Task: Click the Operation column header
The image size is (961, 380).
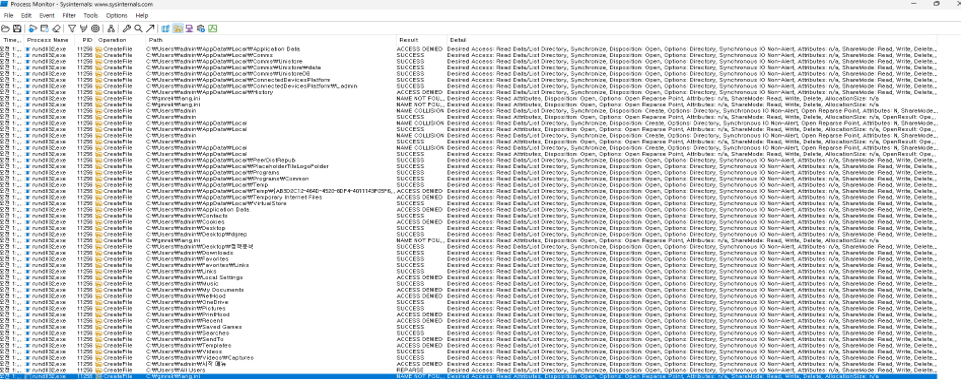Action: [120, 40]
